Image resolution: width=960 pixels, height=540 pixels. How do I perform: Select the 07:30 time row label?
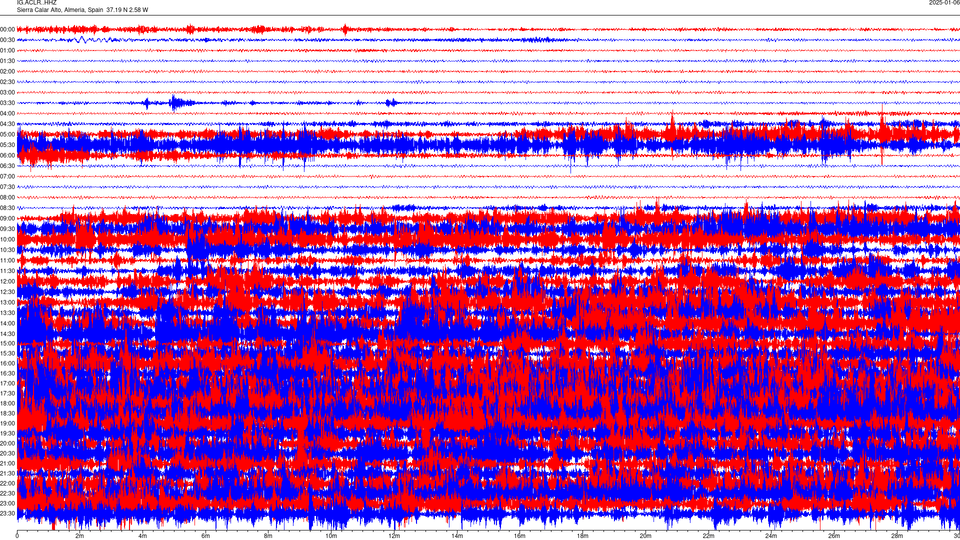coord(7,187)
